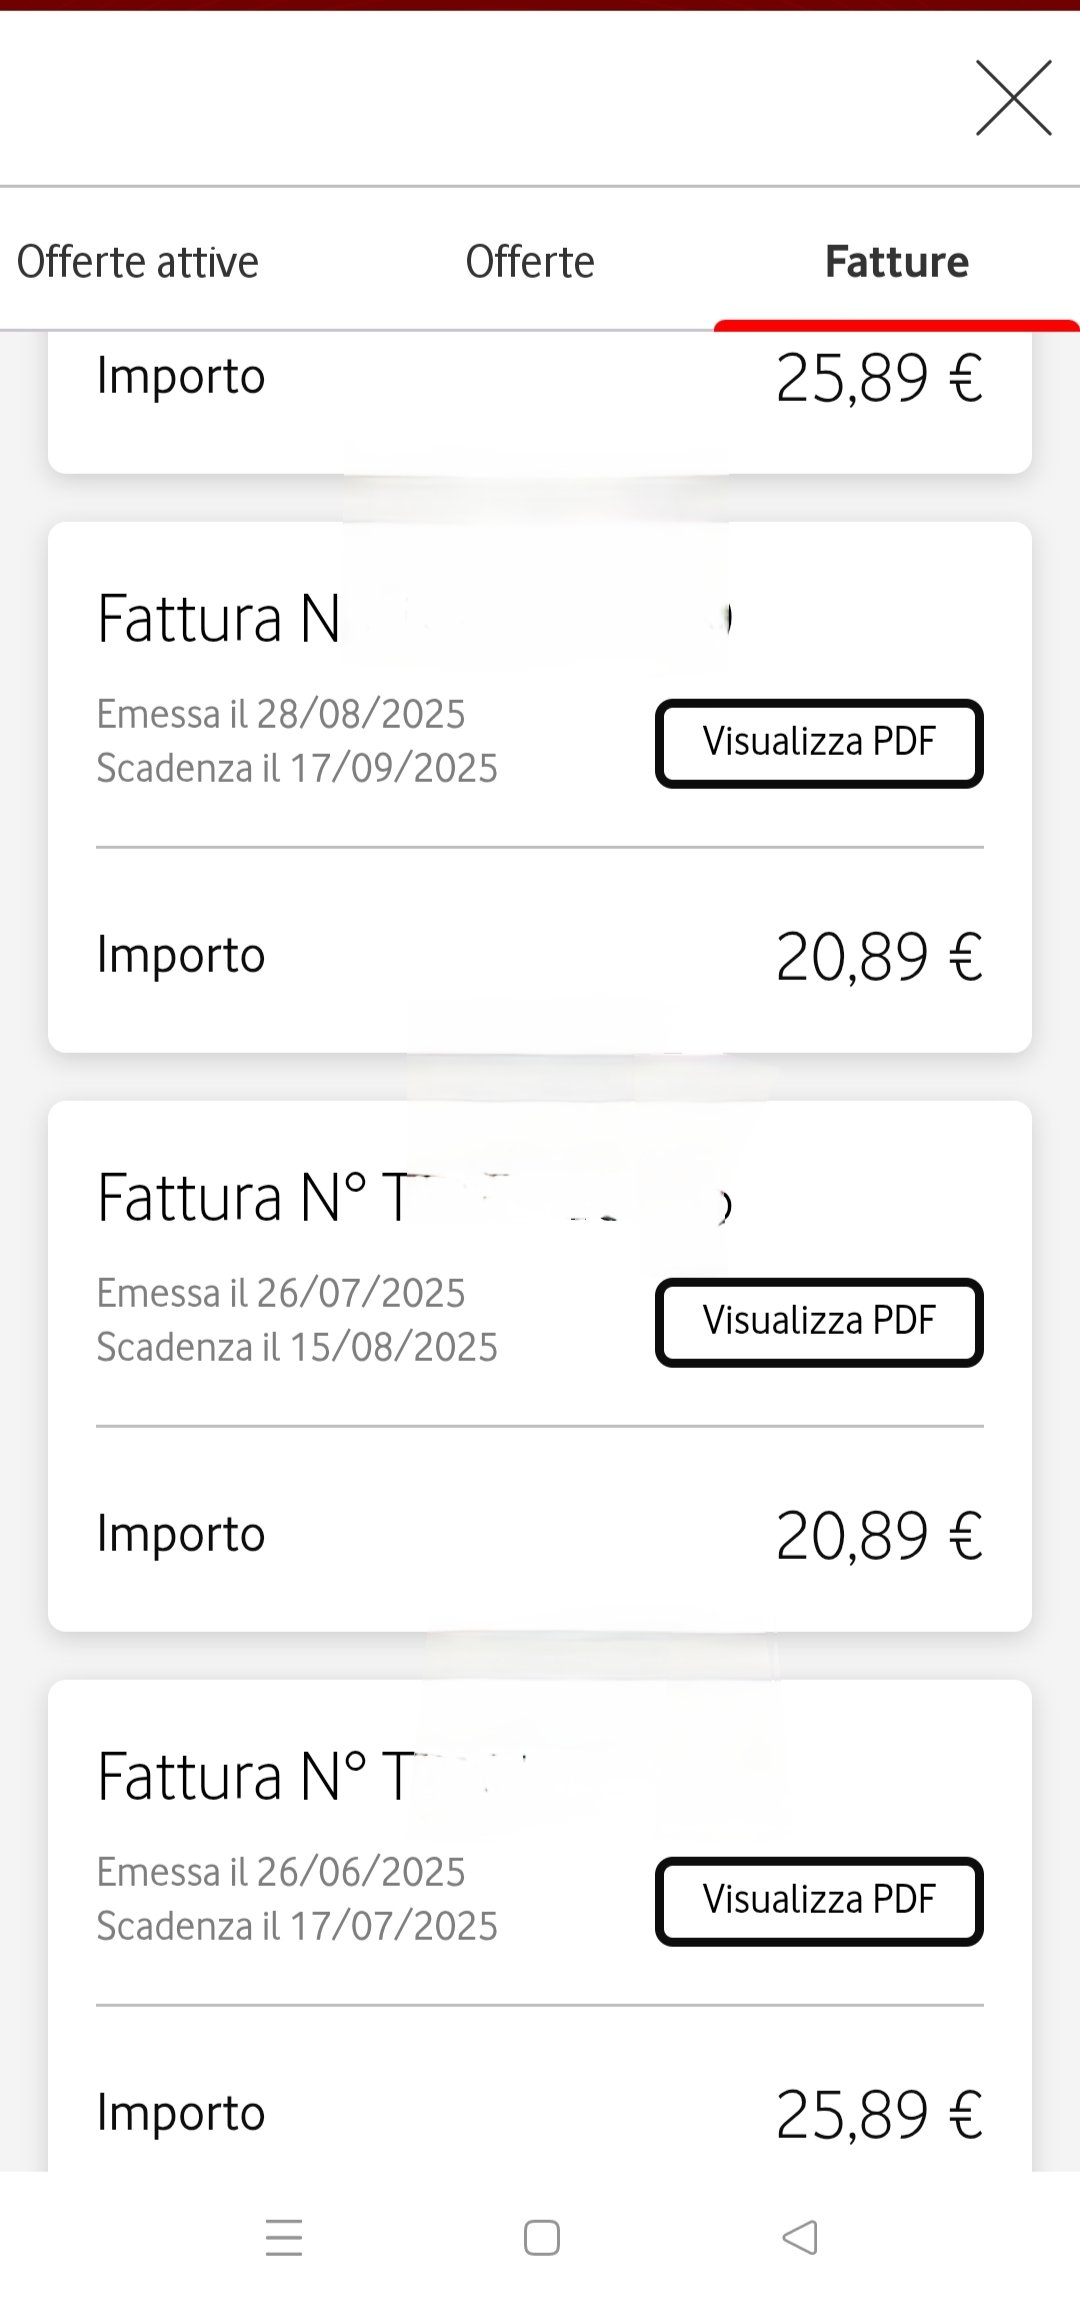Close the panel with the X icon

click(1013, 98)
